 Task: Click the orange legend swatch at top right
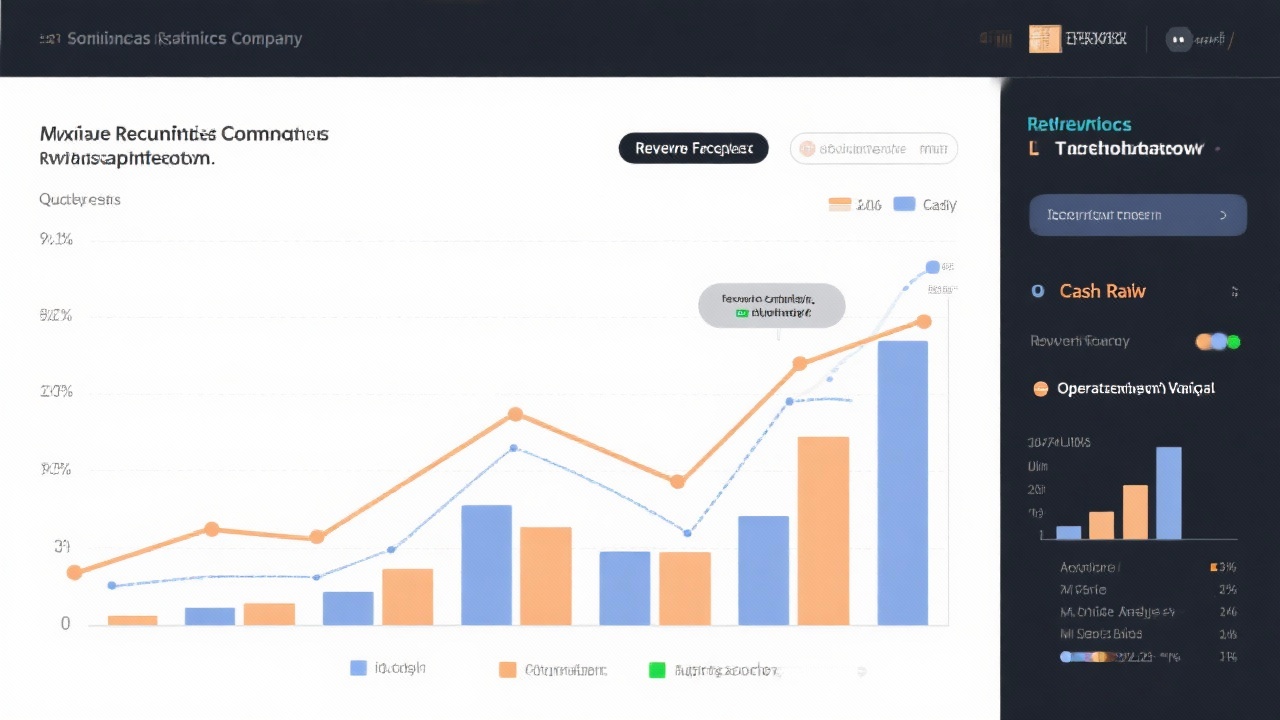click(840, 204)
